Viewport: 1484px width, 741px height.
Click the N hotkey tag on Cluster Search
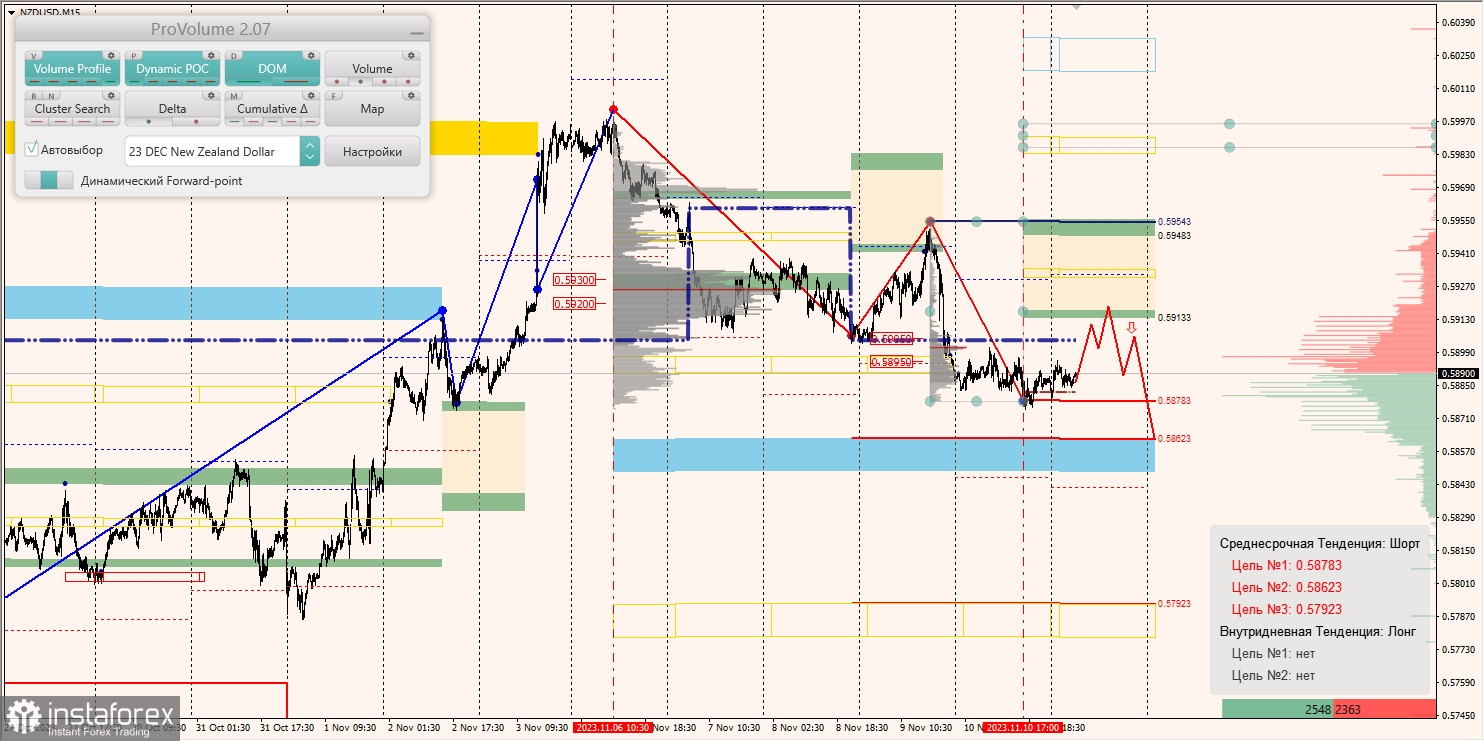(x=51, y=96)
